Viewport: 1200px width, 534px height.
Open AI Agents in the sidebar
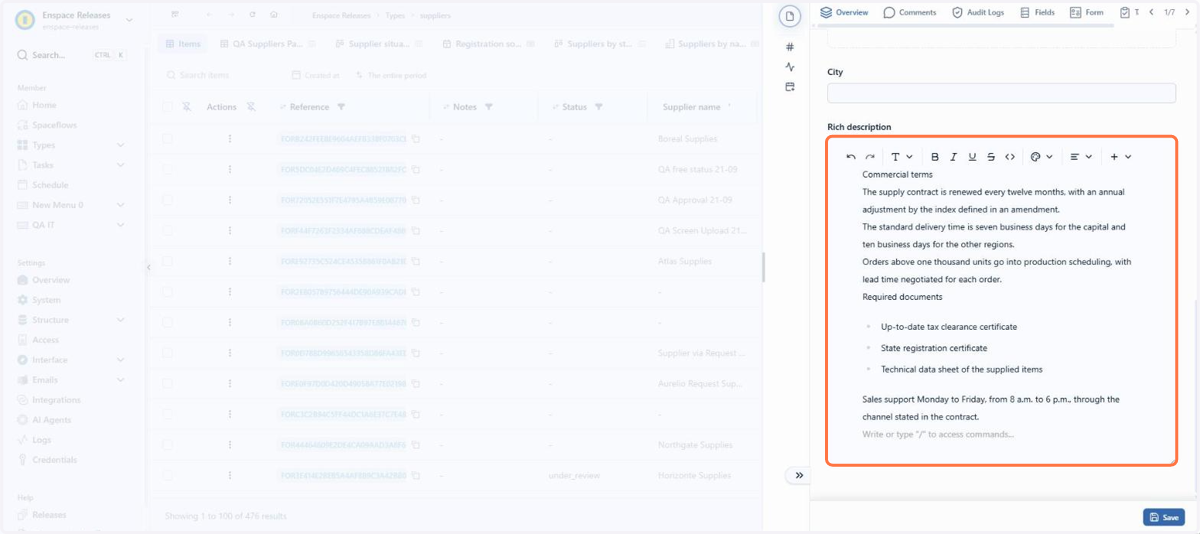tap(52, 420)
